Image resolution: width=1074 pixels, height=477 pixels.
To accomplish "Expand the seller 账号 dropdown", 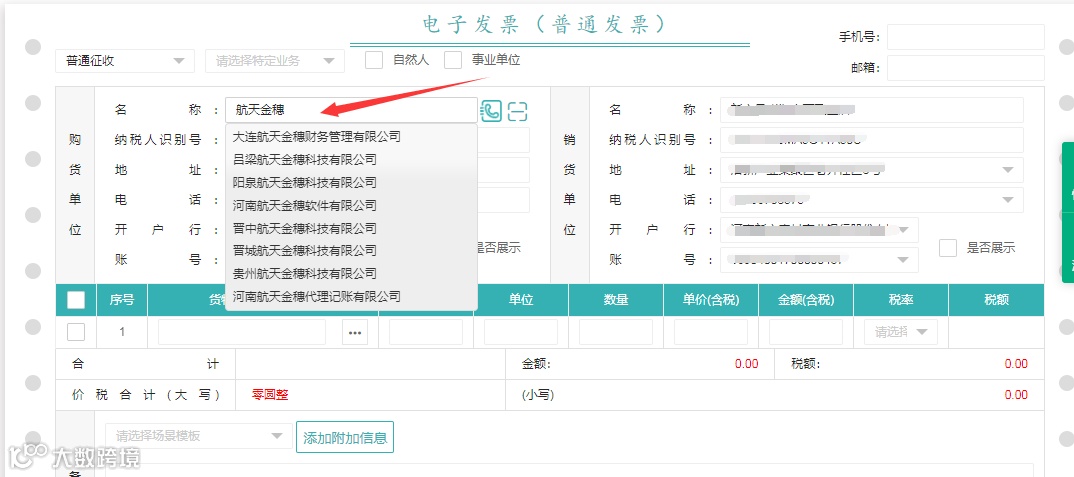I will pos(903,260).
